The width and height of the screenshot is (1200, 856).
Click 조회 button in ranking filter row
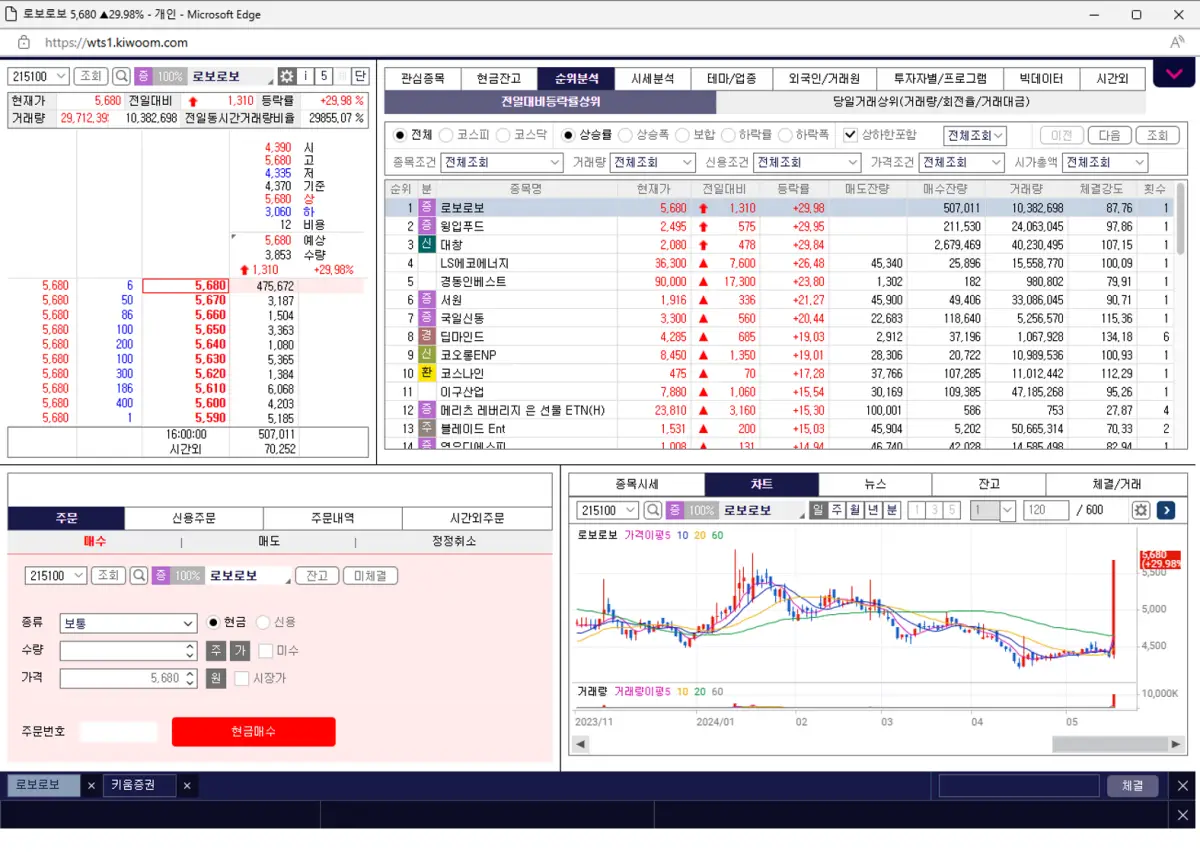pos(1157,135)
